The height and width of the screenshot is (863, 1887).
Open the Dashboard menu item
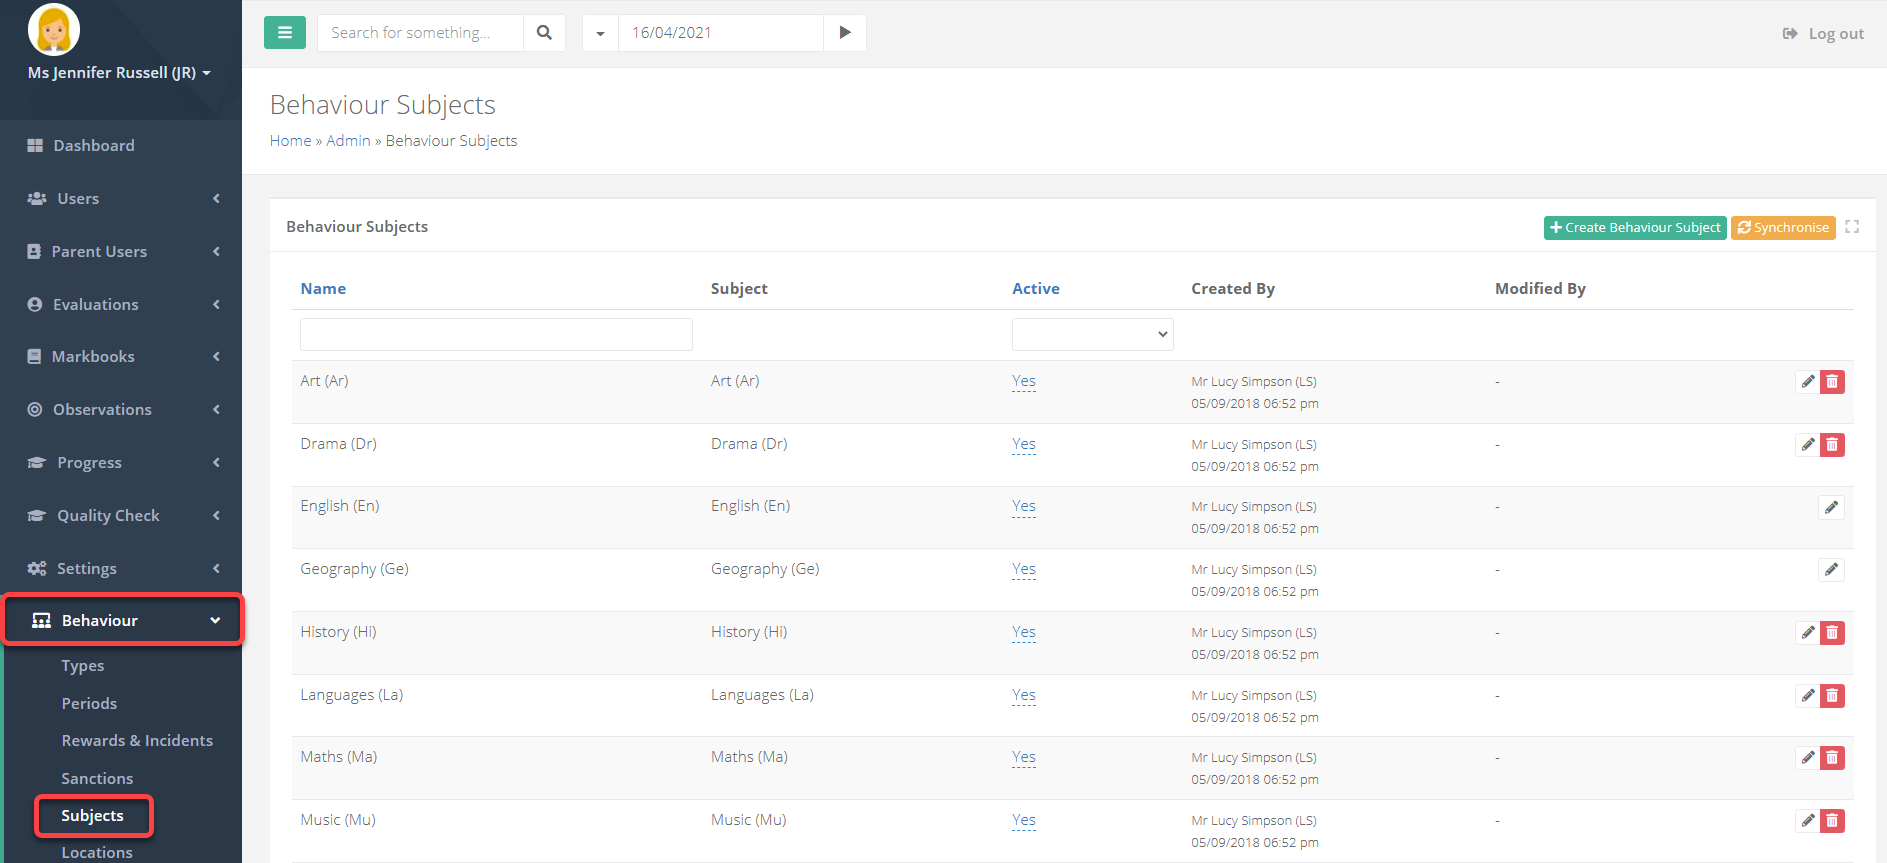(121, 145)
